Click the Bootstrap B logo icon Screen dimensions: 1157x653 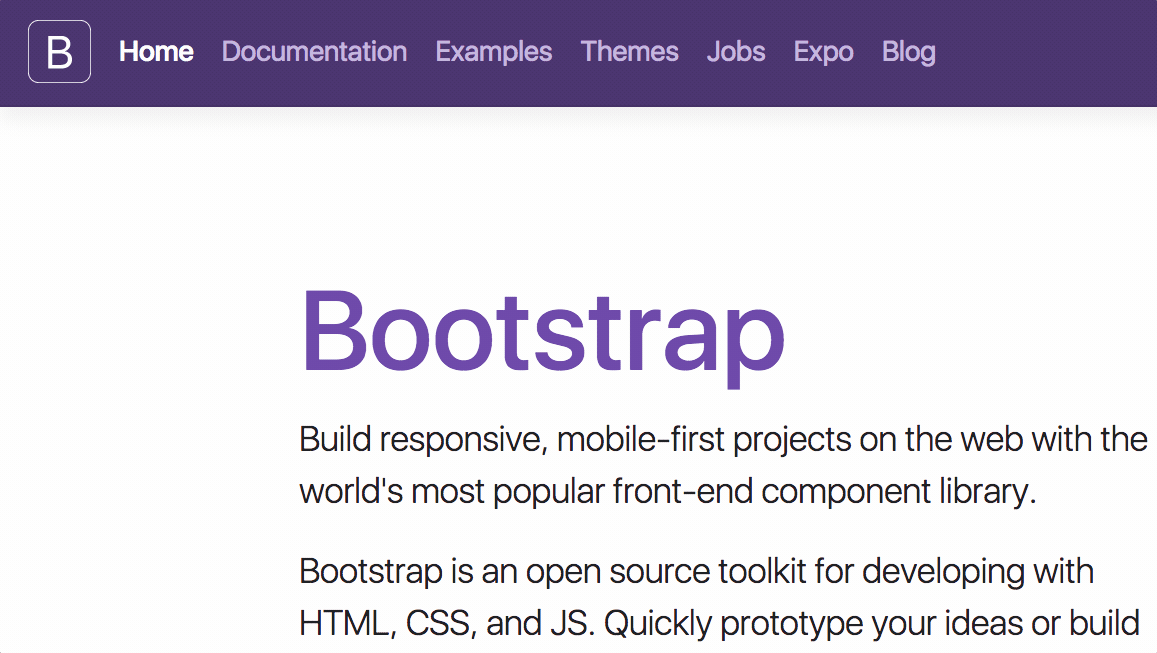click(59, 52)
